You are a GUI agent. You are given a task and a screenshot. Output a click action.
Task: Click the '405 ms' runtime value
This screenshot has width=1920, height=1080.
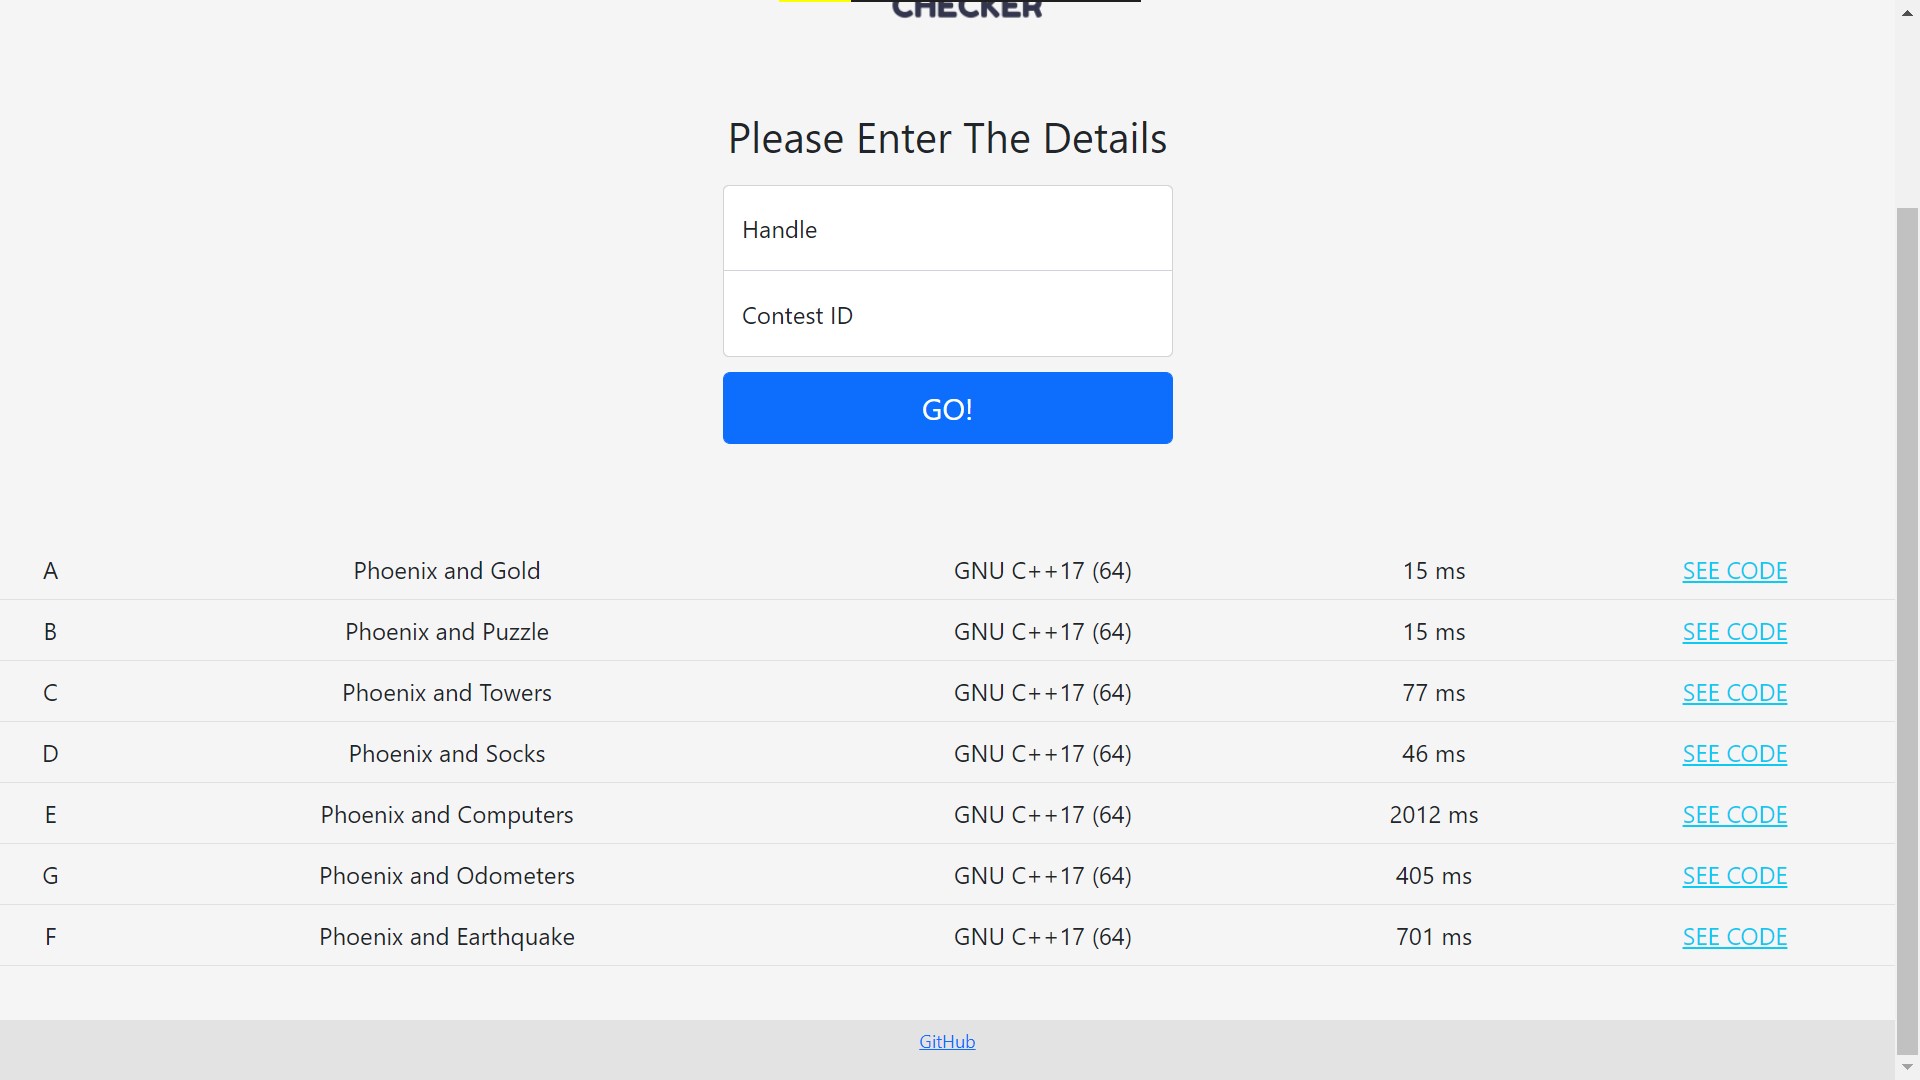(x=1433, y=876)
